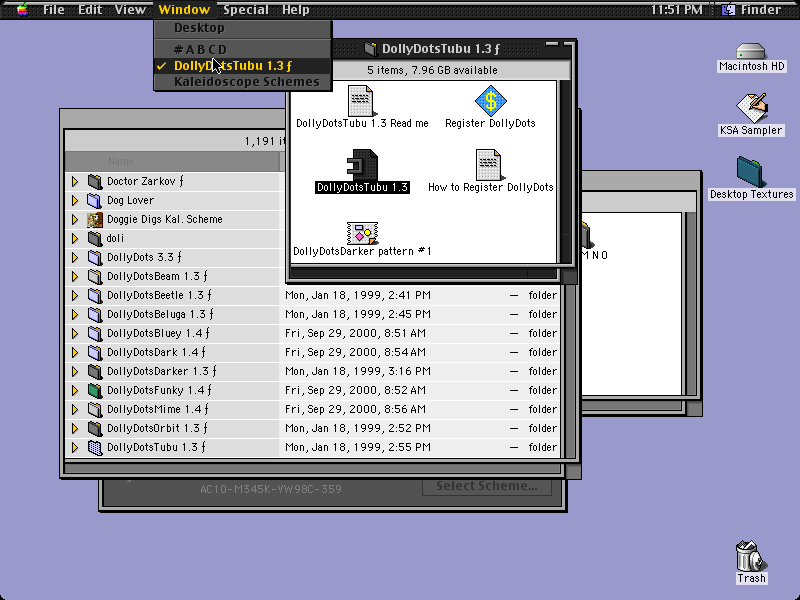Click the doli folder icon

pyautogui.click(x=95, y=238)
